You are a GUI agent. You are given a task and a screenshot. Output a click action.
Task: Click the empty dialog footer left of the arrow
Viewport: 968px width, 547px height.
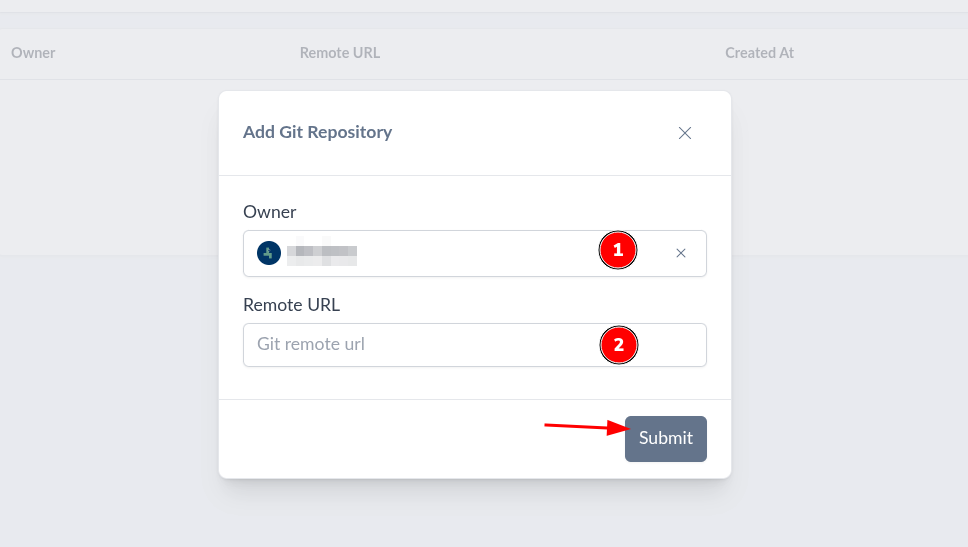pos(380,438)
